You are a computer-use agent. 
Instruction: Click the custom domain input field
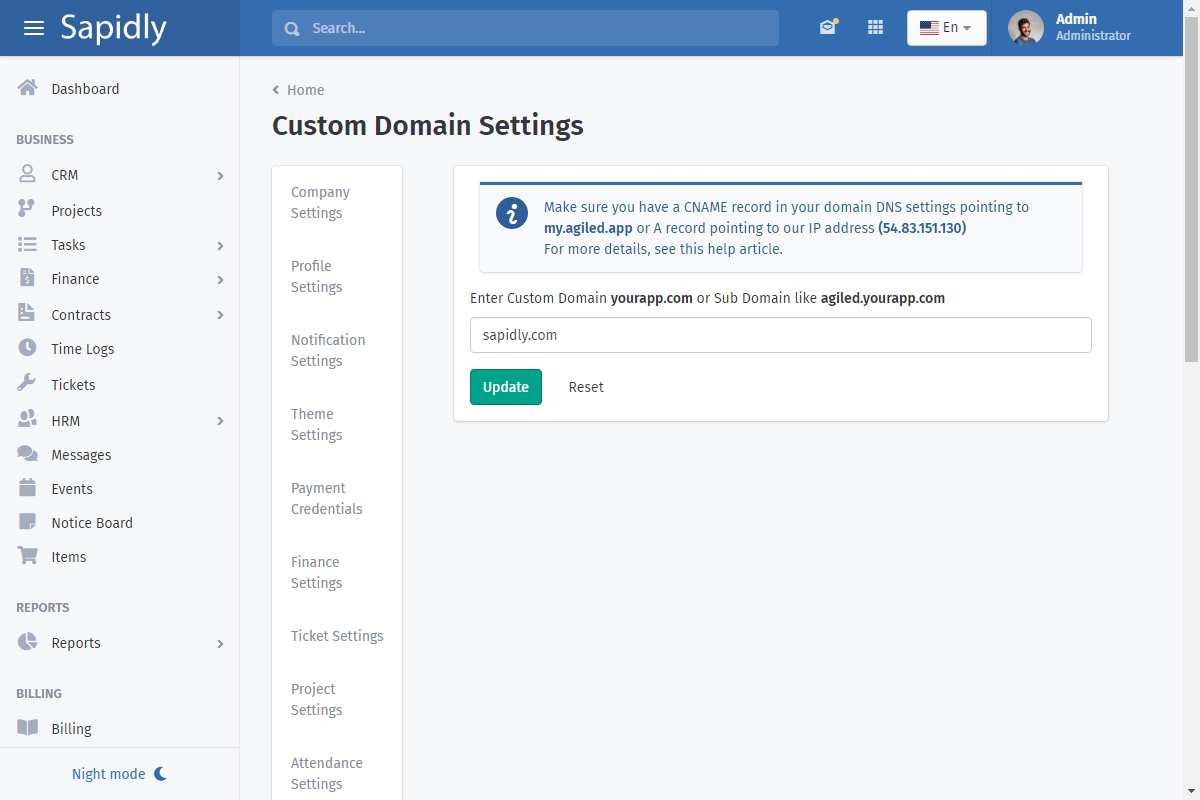(780, 335)
